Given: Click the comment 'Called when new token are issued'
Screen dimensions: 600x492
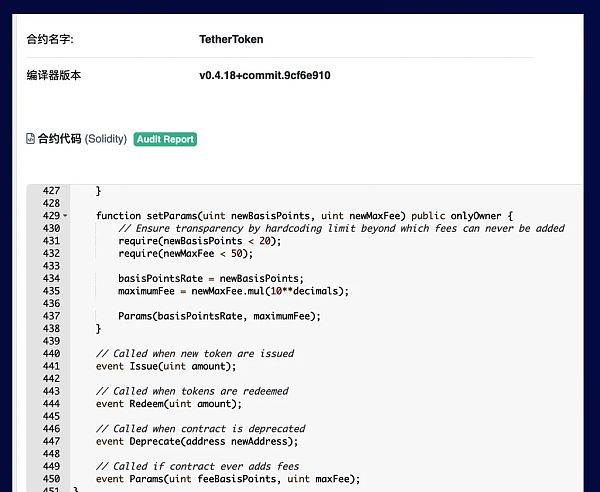Looking at the screenshot, I should pyautogui.click(x=195, y=354).
